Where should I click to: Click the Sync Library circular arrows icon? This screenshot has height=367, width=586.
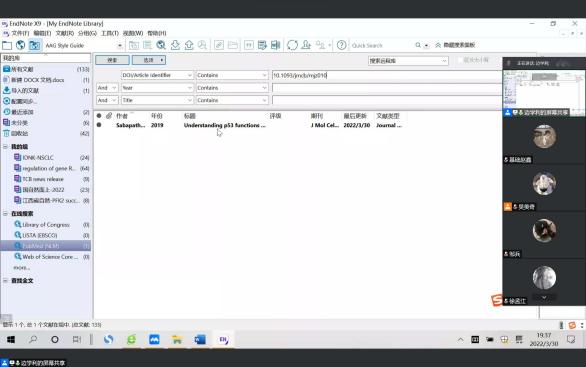[292, 45]
